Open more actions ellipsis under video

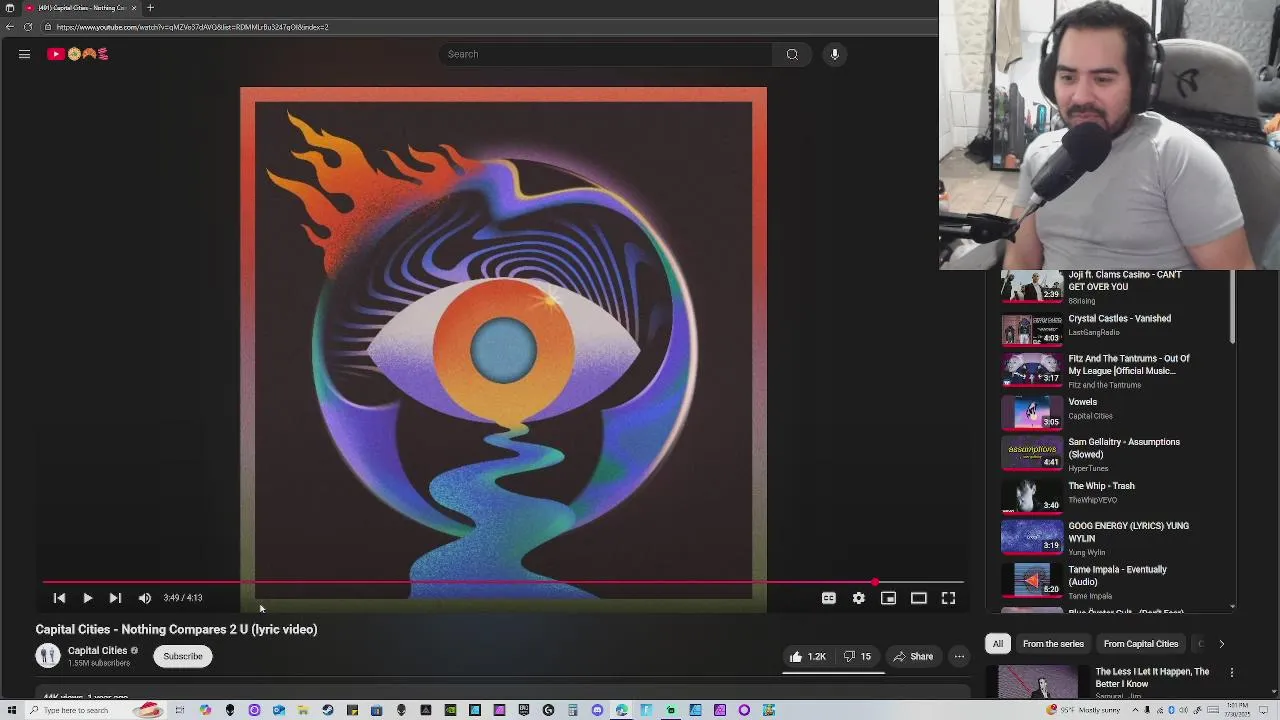[959, 657]
